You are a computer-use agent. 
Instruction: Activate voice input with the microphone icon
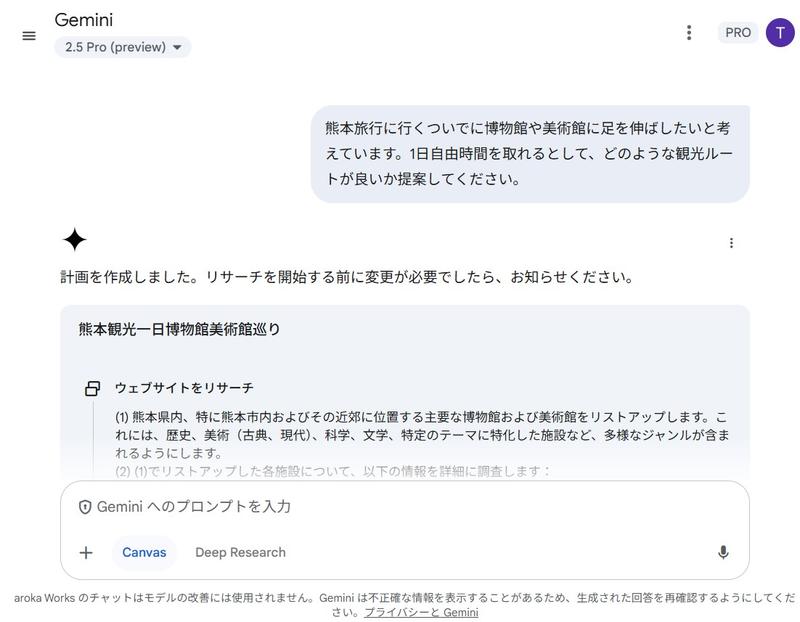tap(723, 551)
